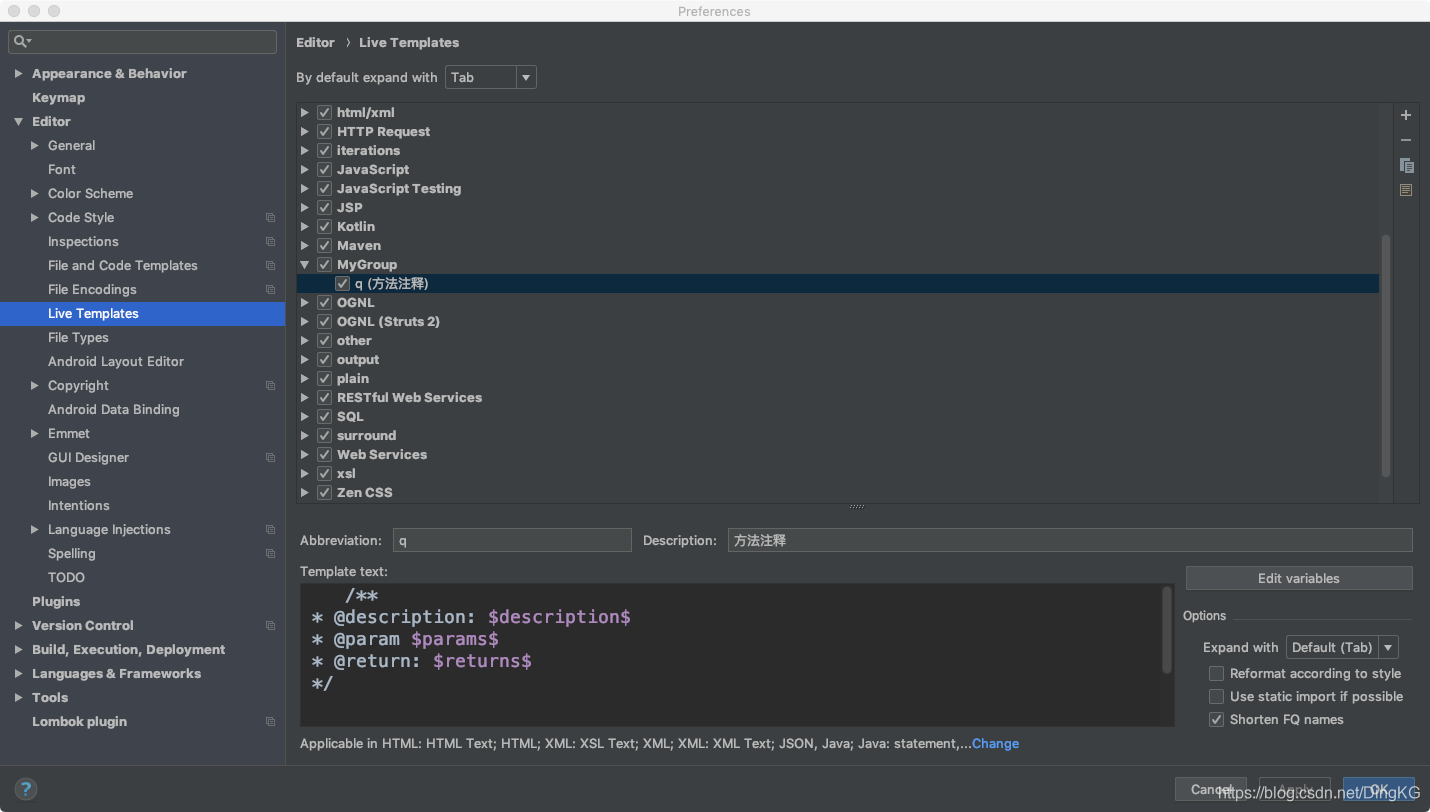Viewport: 1430px width, 812px height.
Task: Click project-level icon beside File and Code Templates
Action: (x=270, y=266)
